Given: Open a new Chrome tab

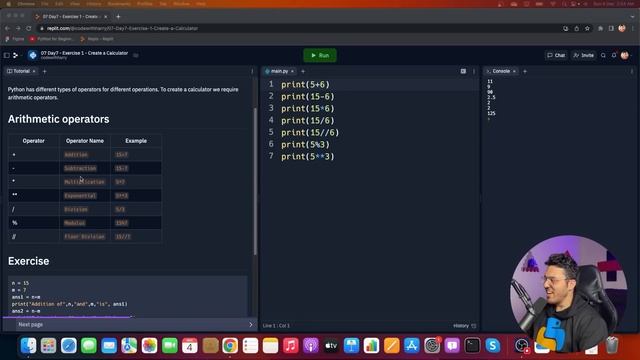Looking at the screenshot, I should (x=118, y=16).
